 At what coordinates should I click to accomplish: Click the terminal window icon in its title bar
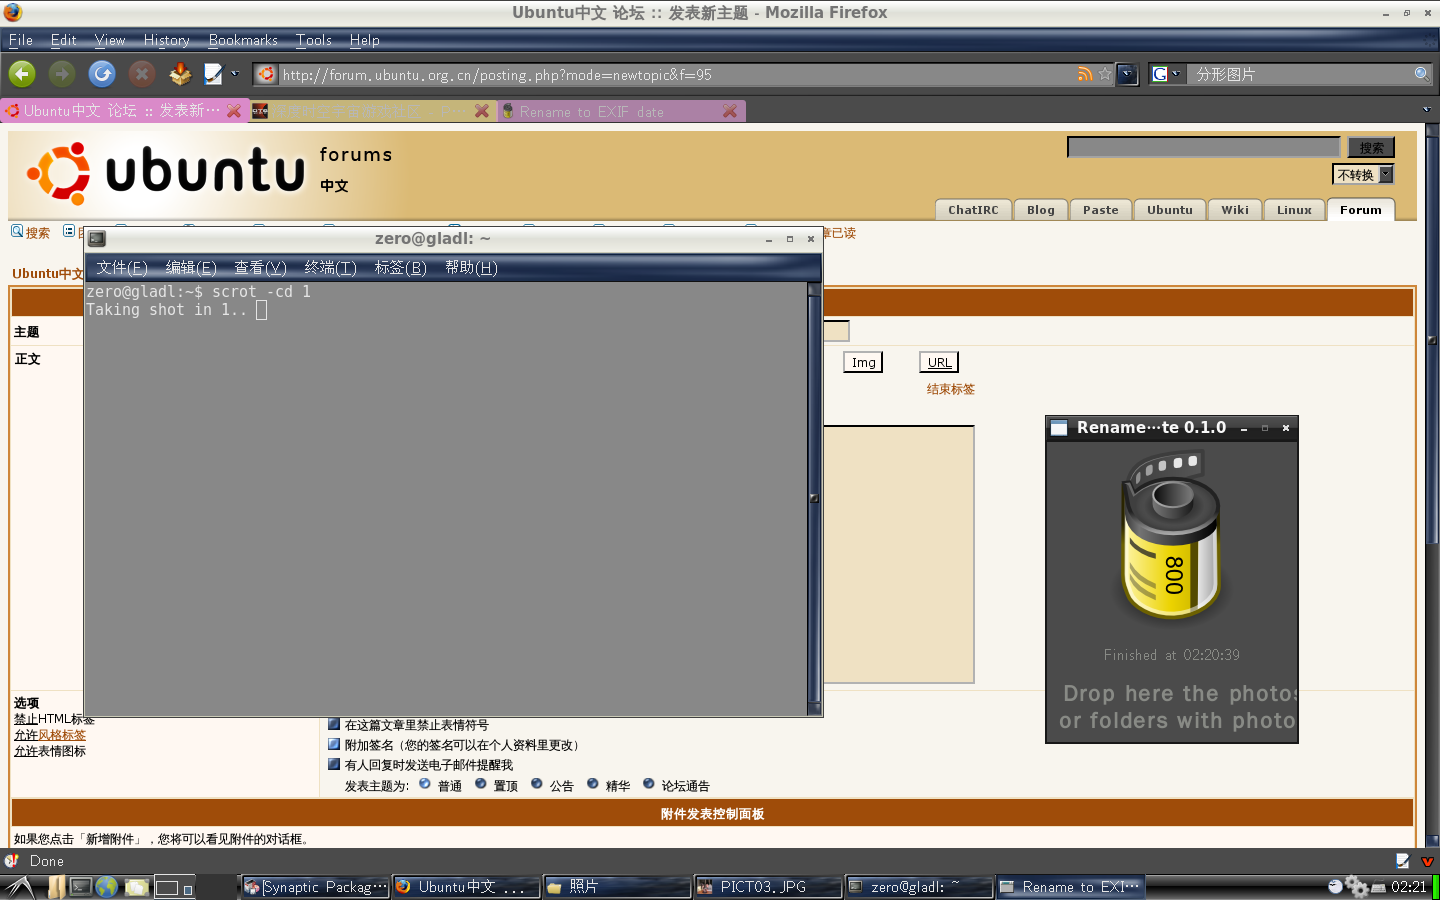coord(97,239)
